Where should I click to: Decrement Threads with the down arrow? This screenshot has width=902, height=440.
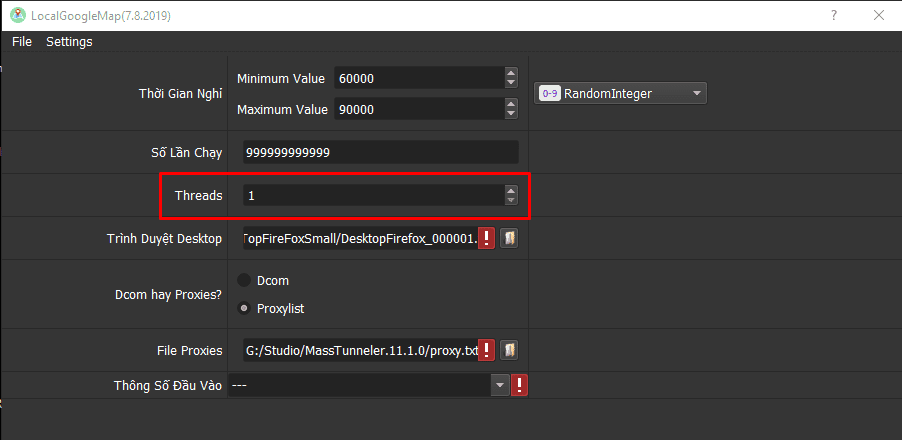click(x=511, y=200)
